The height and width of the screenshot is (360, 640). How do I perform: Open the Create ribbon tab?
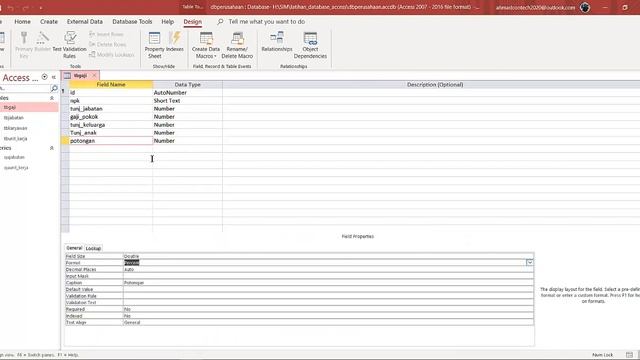tap(49, 22)
